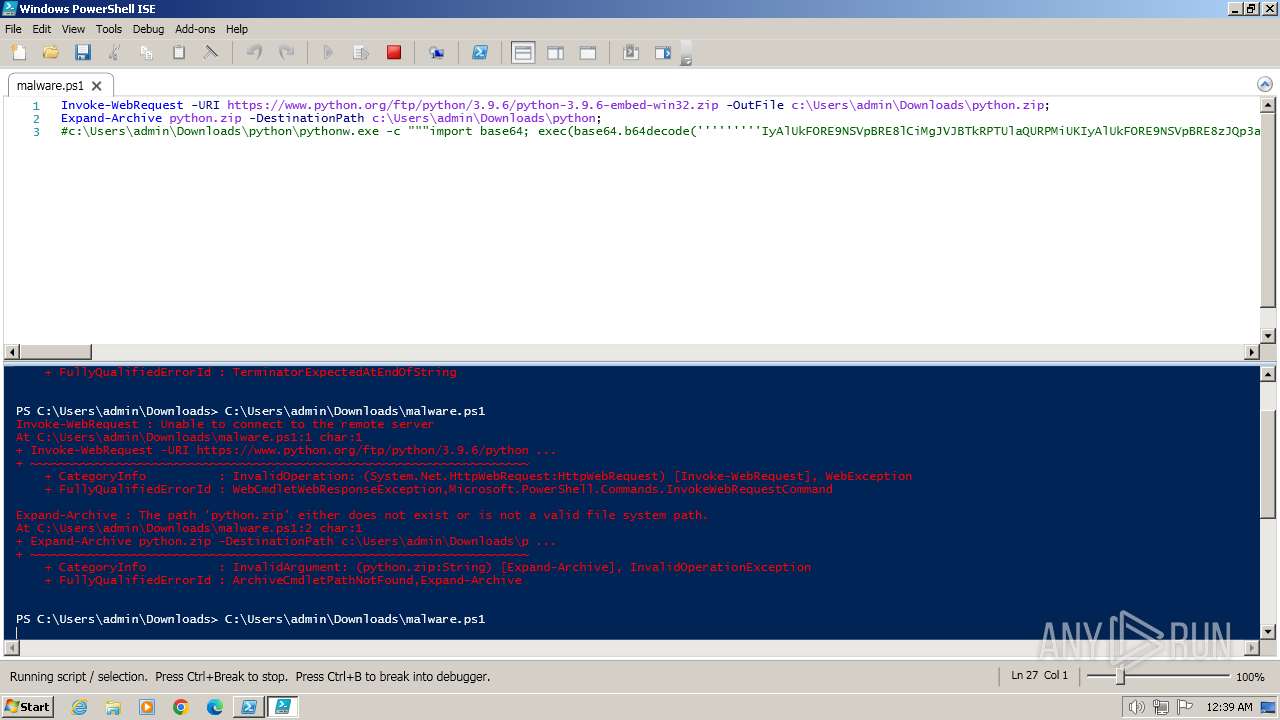The image size is (1280, 720).
Task: Run Selection toolbar icon
Action: tap(361, 52)
